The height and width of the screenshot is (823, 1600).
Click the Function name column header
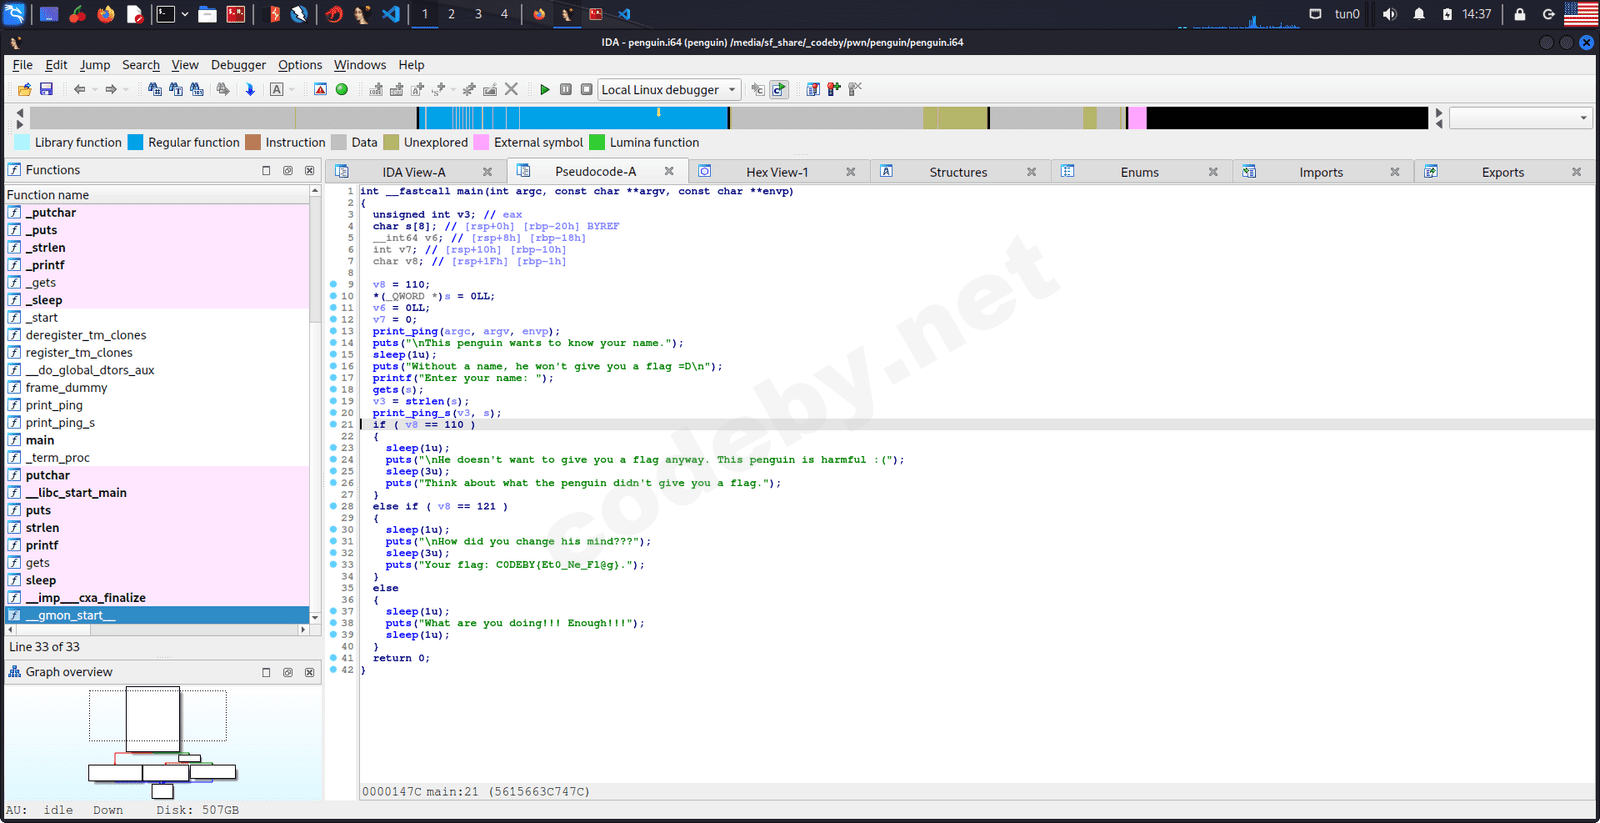point(48,195)
